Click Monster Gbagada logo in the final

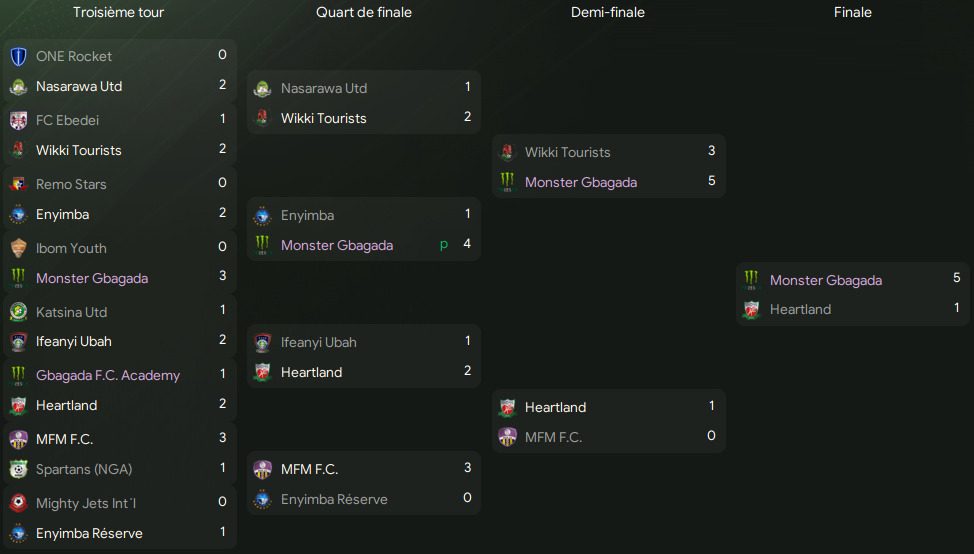752,280
